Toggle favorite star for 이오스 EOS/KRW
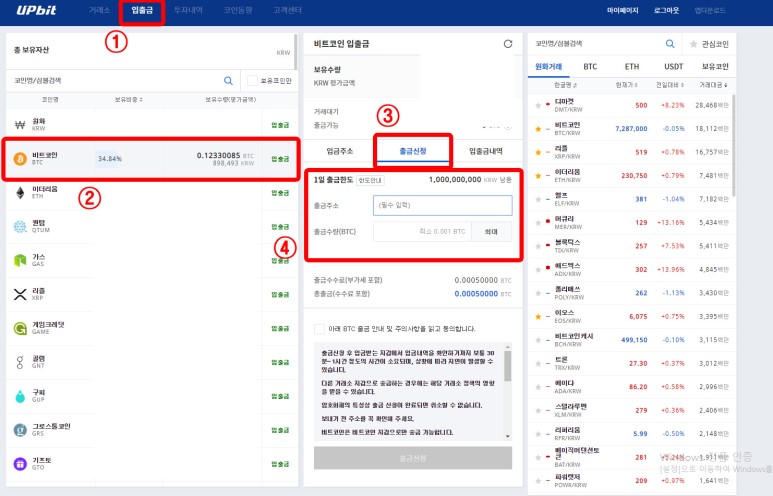 [x=538, y=317]
